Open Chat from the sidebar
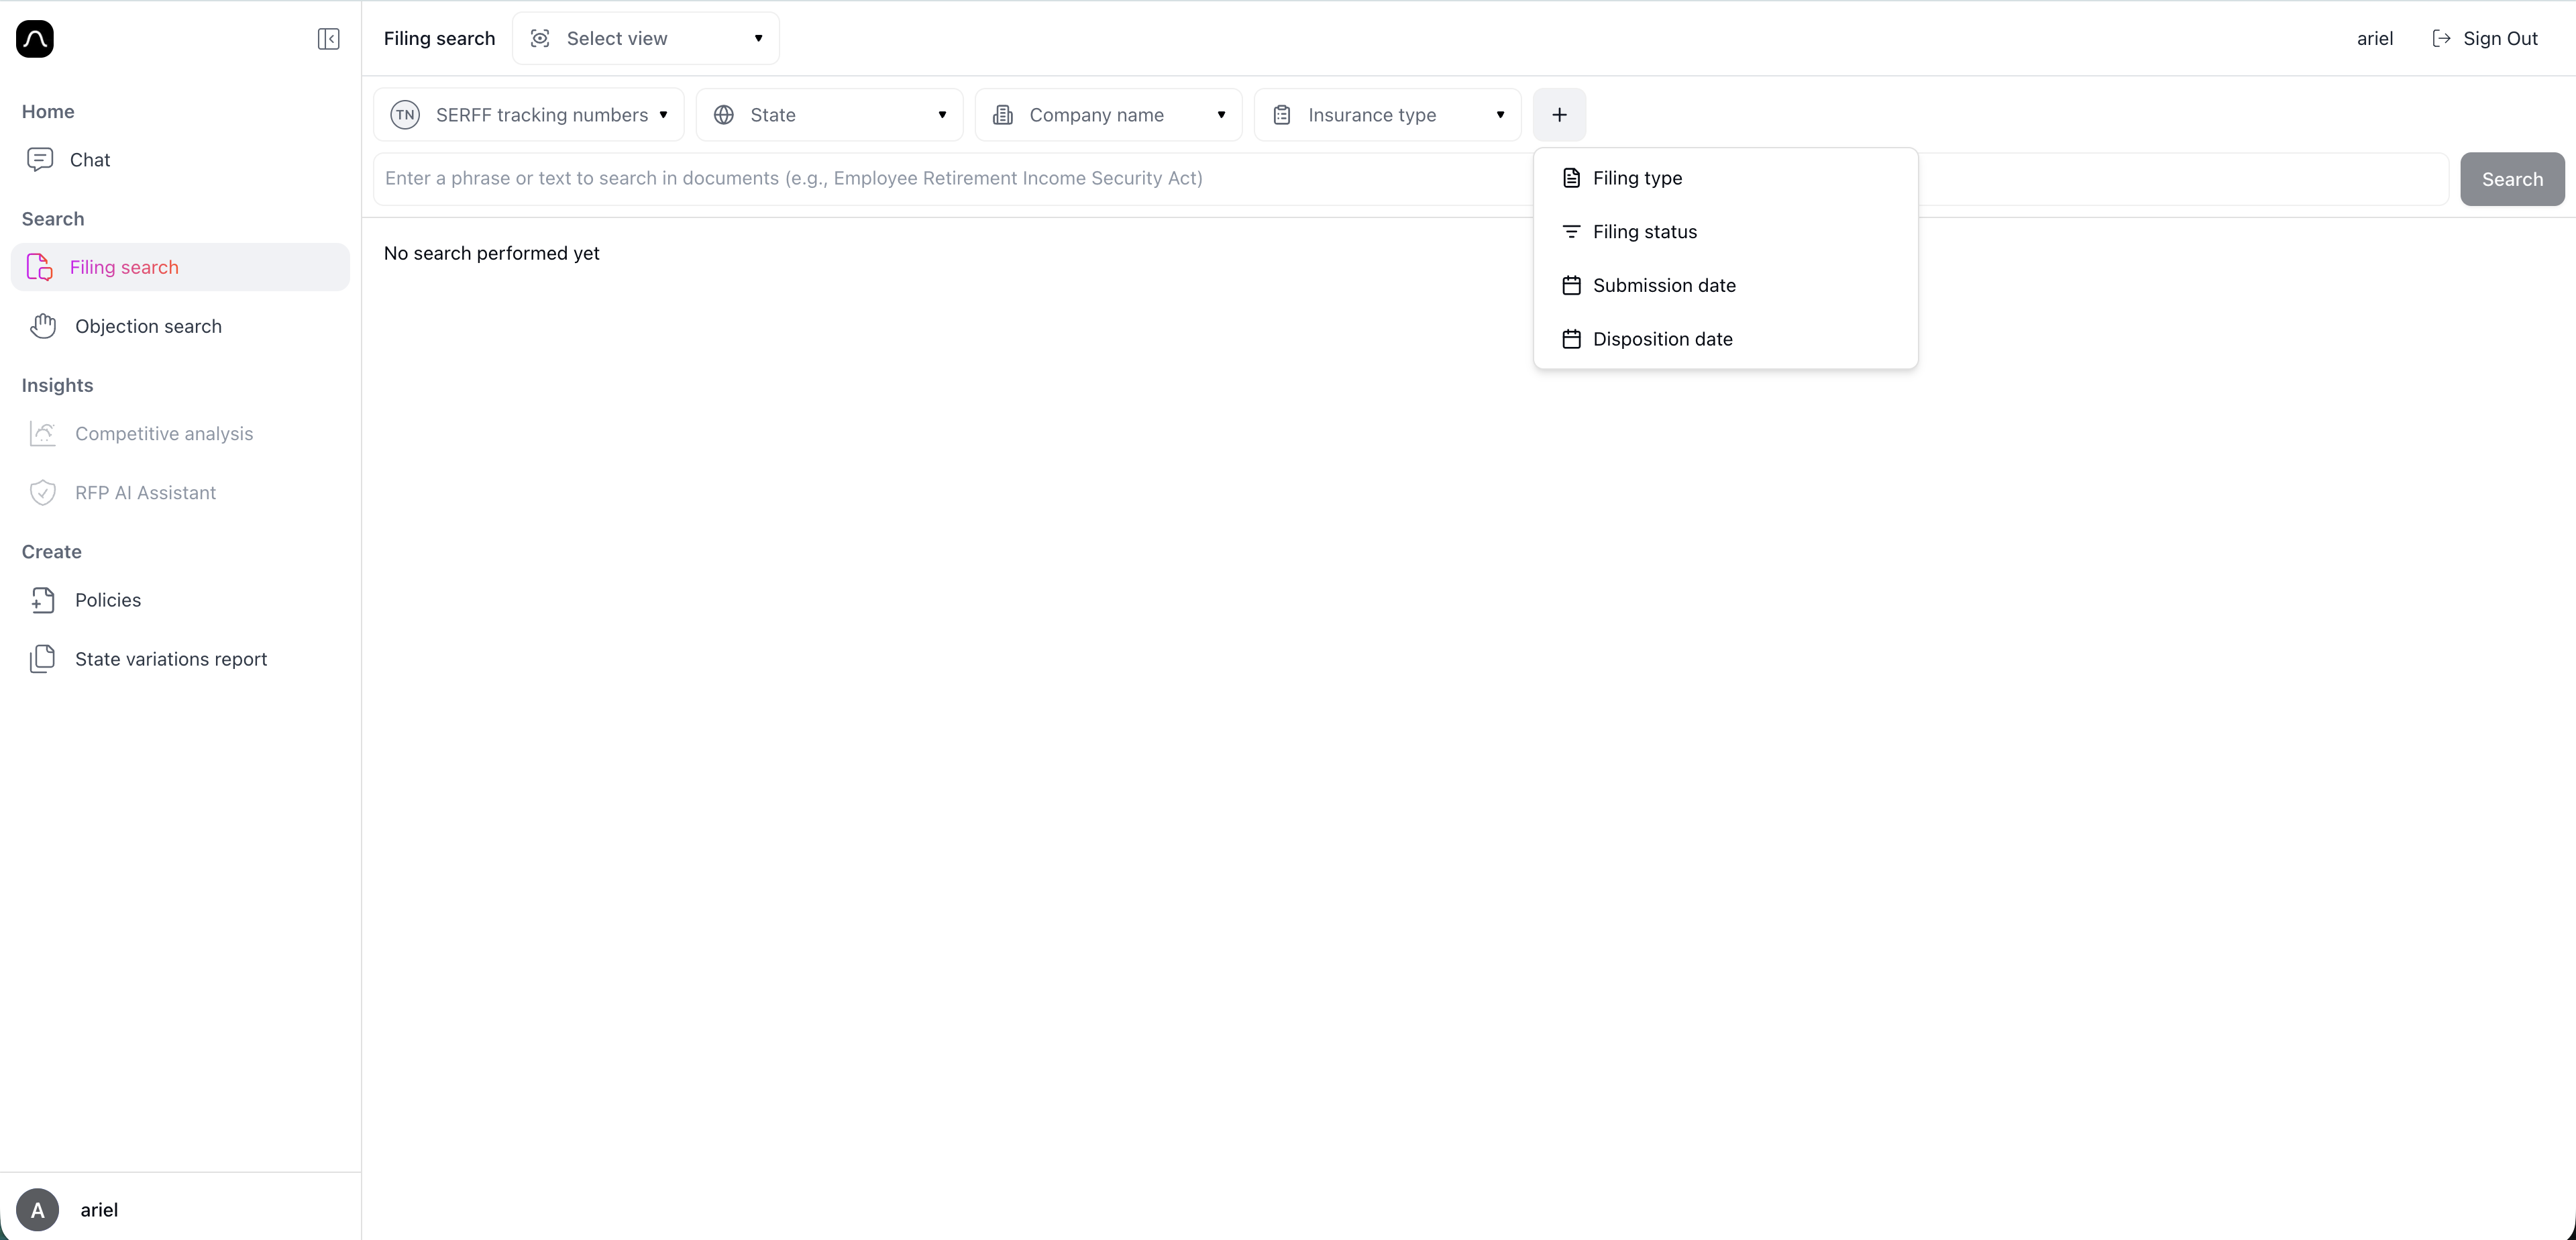Screen dimensions: 2576x1240 tap(89, 160)
